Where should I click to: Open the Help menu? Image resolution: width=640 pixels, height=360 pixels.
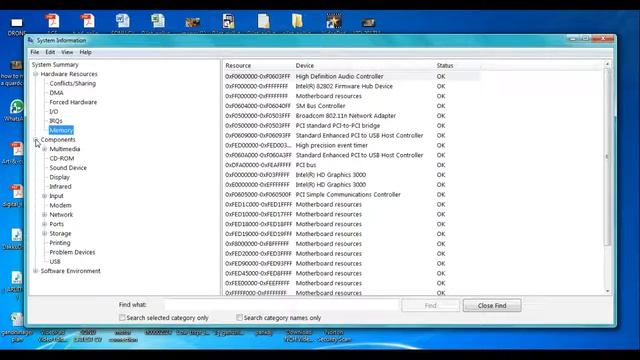[85, 52]
